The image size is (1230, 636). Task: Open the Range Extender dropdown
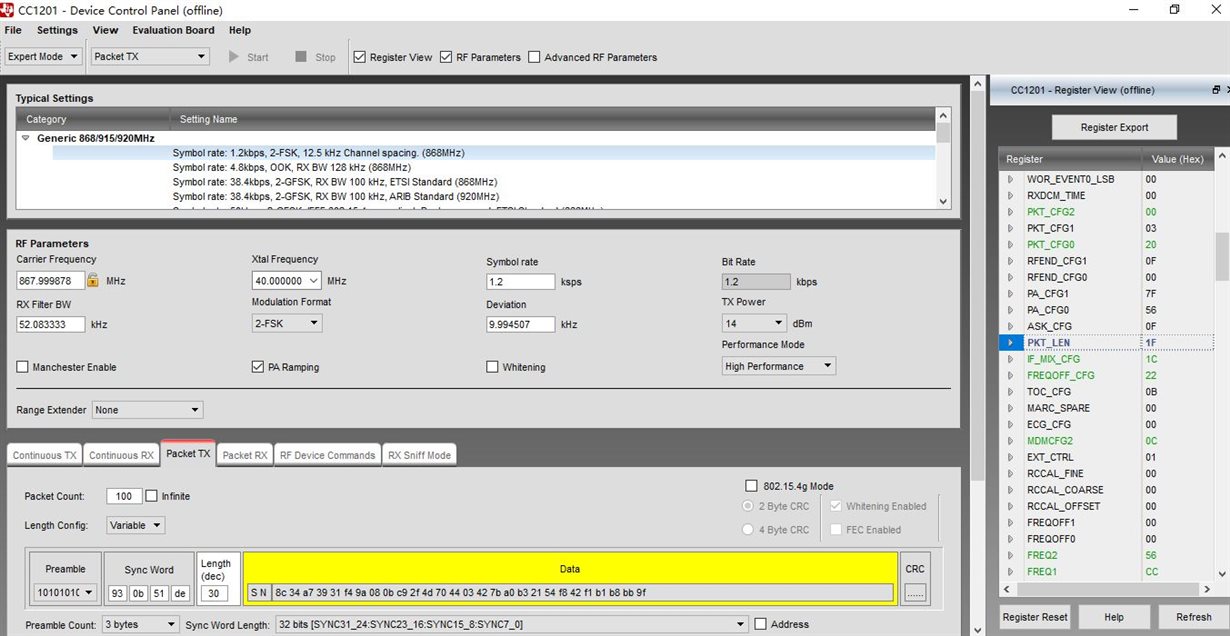point(147,410)
